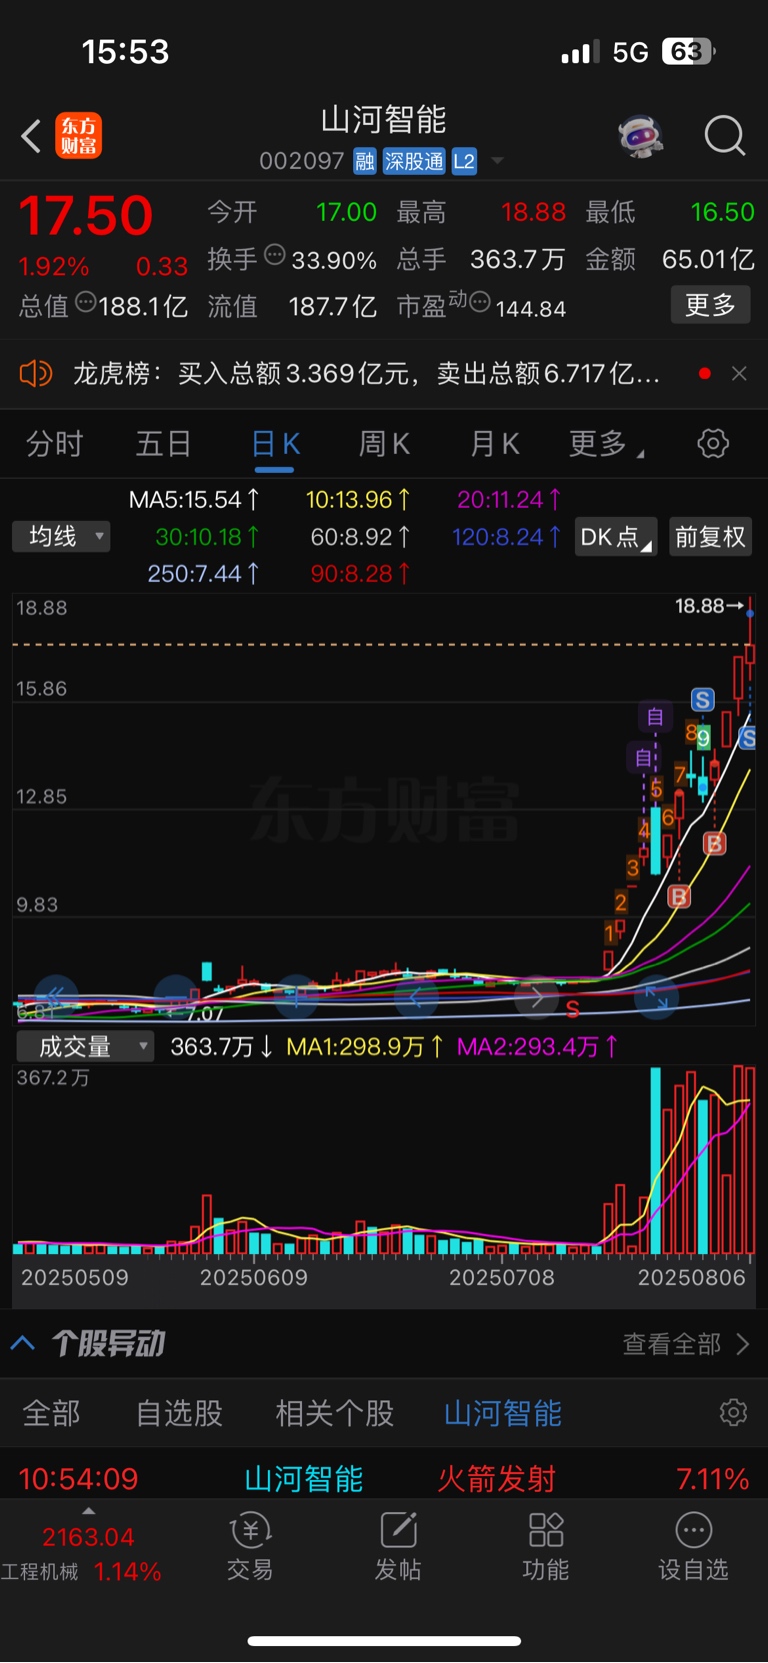Open the 龙虎榜 news message
The image size is (768, 1663).
coord(366,374)
